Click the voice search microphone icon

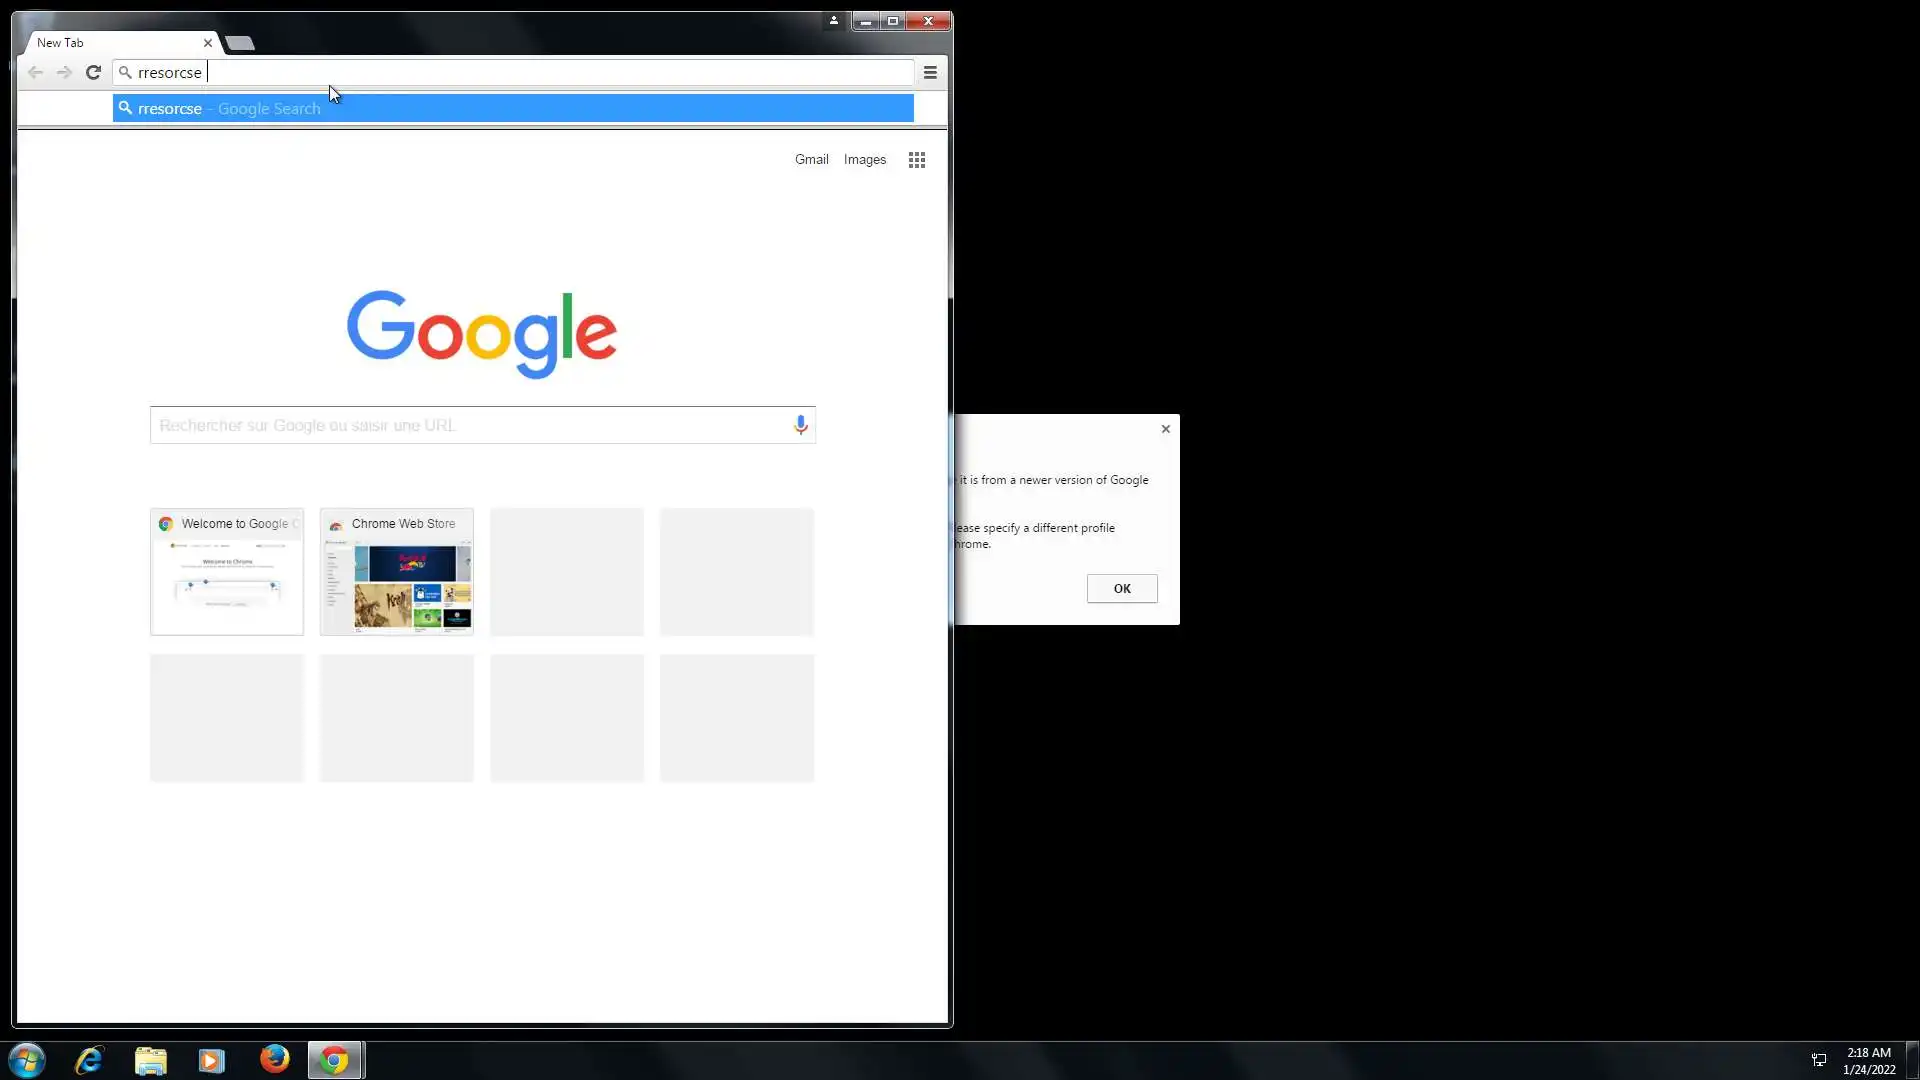tap(800, 425)
